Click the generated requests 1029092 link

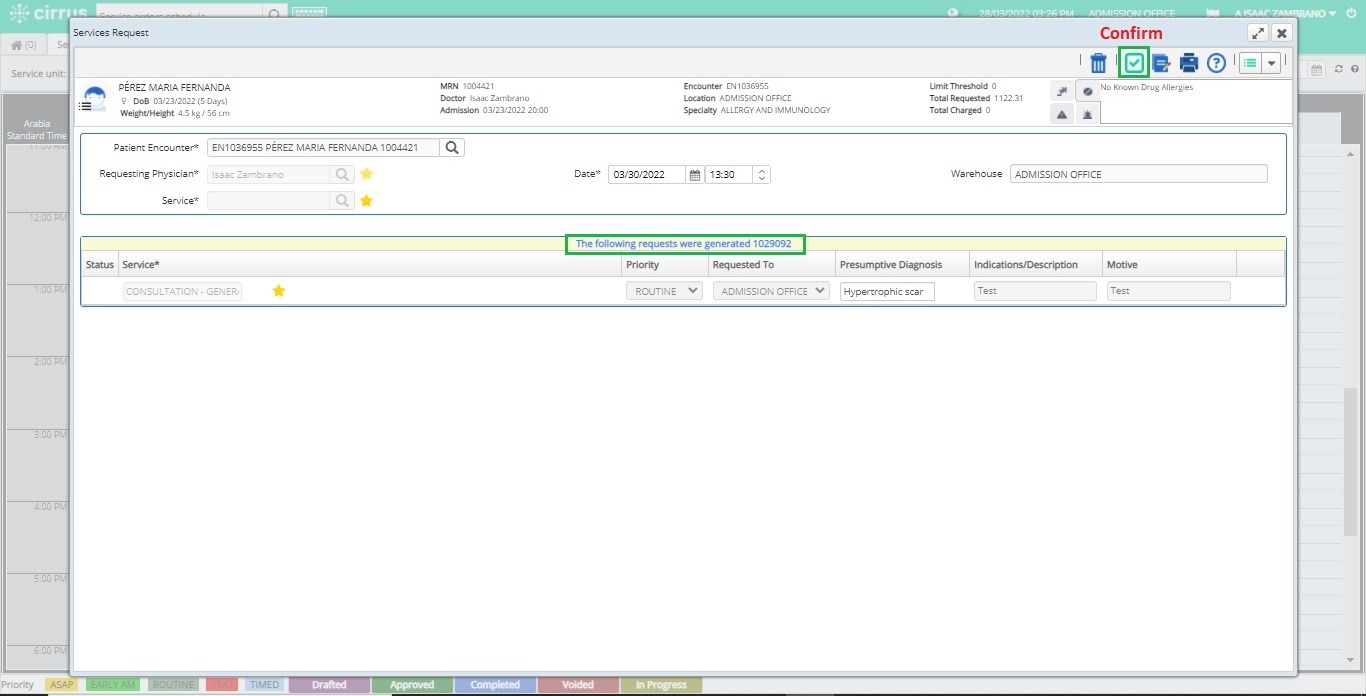[684, 244]
